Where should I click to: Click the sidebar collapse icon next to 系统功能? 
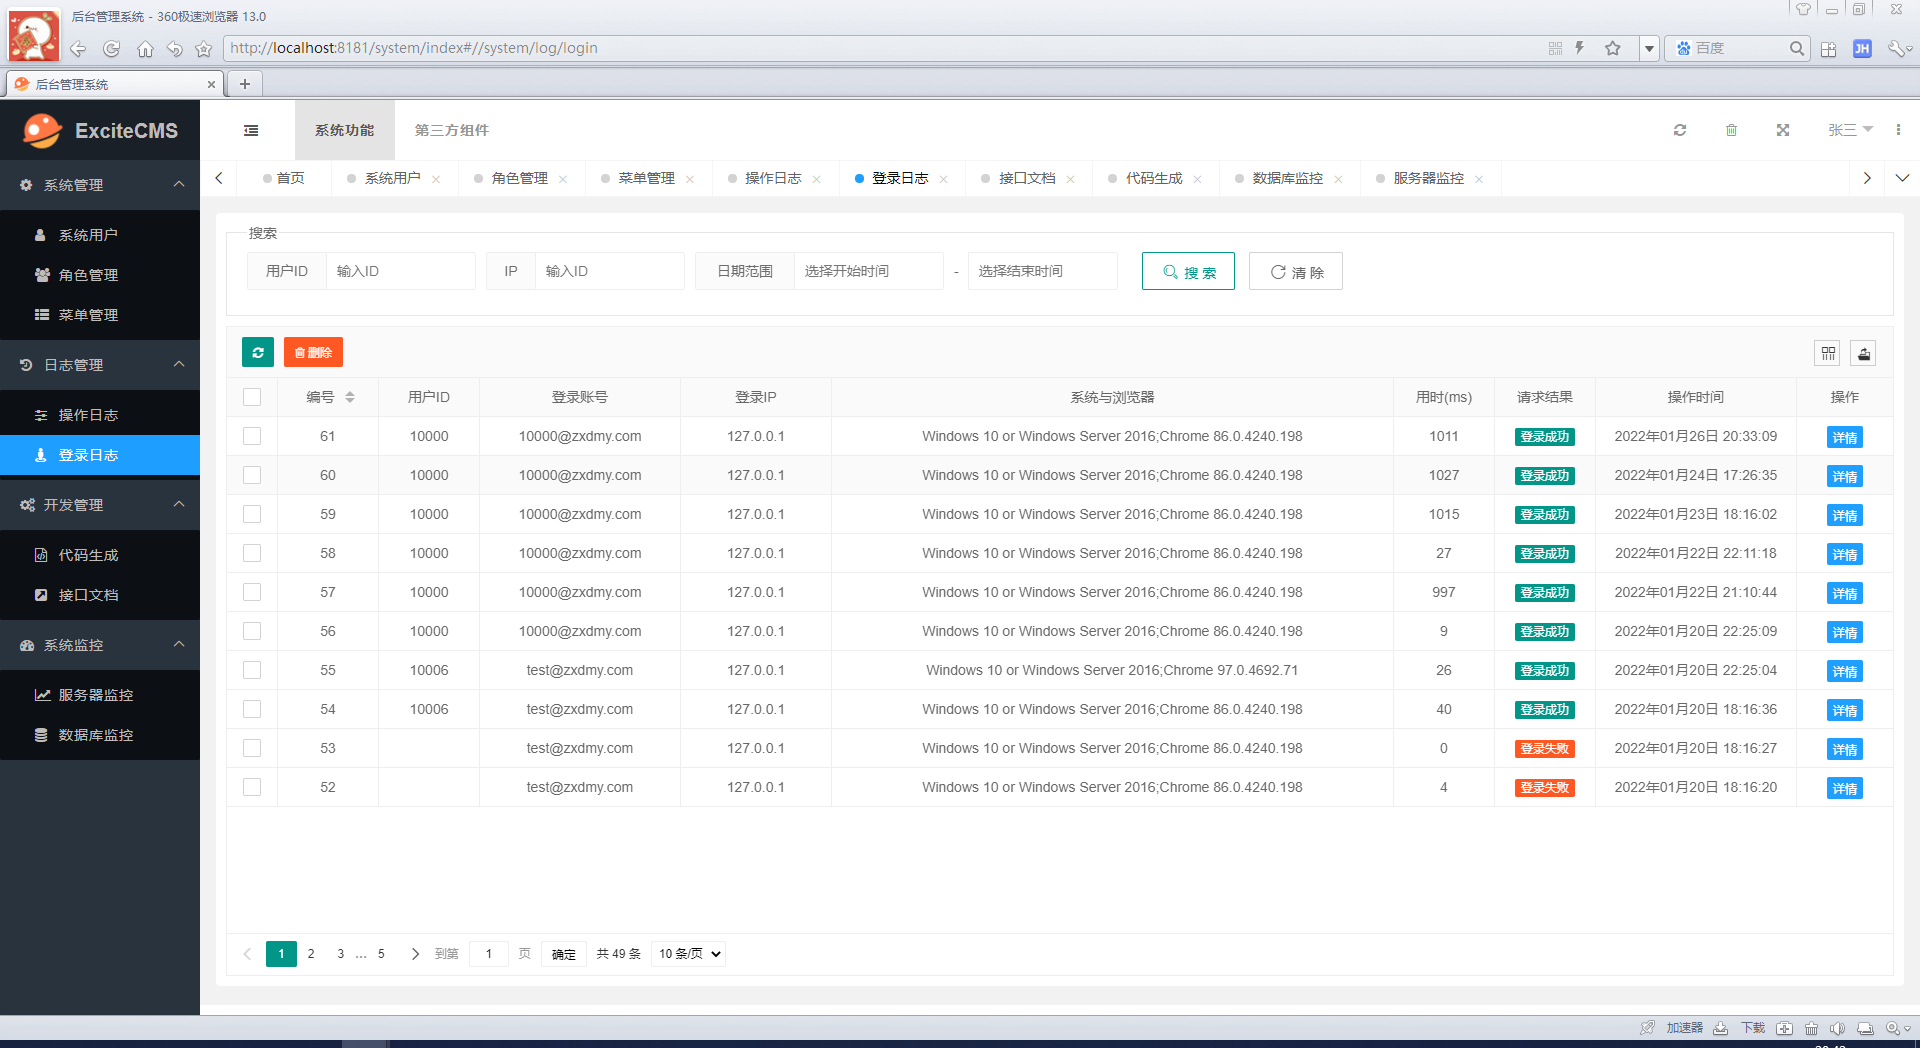click(x=250, y=130)
